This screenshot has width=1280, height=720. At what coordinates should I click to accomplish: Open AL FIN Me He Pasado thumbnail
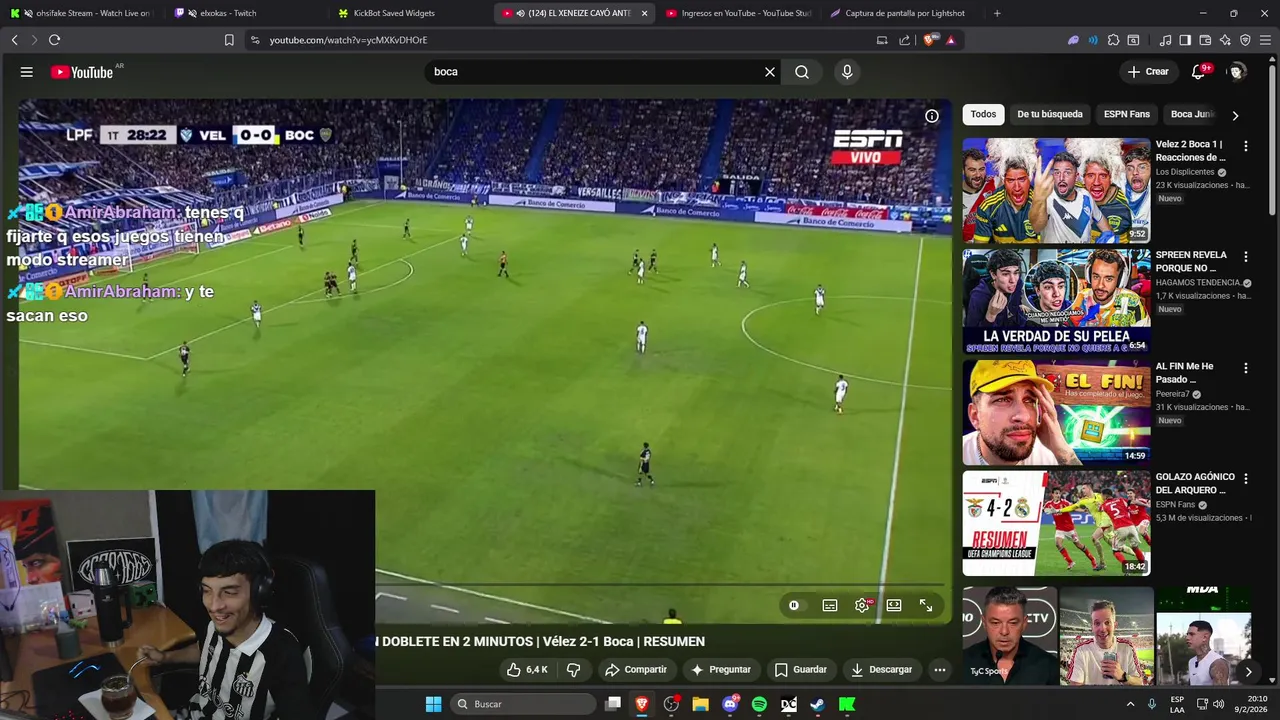(x=1056, y=412)
